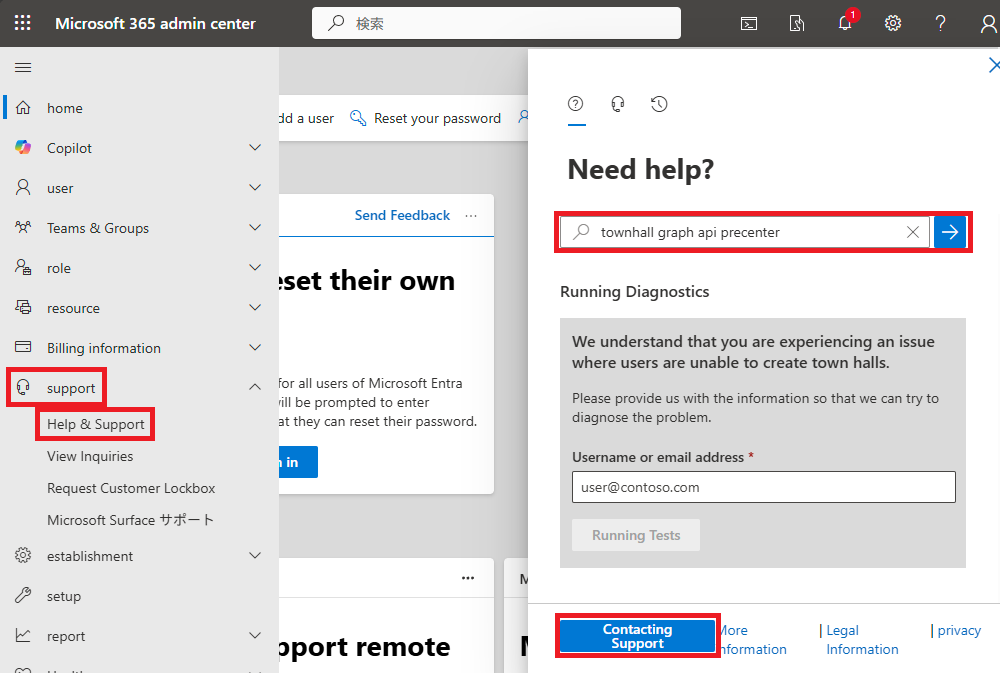The height and width of the screenshot is (673, 1000).
Task: Click the report chart icon
Action: [x=23, y=635]
